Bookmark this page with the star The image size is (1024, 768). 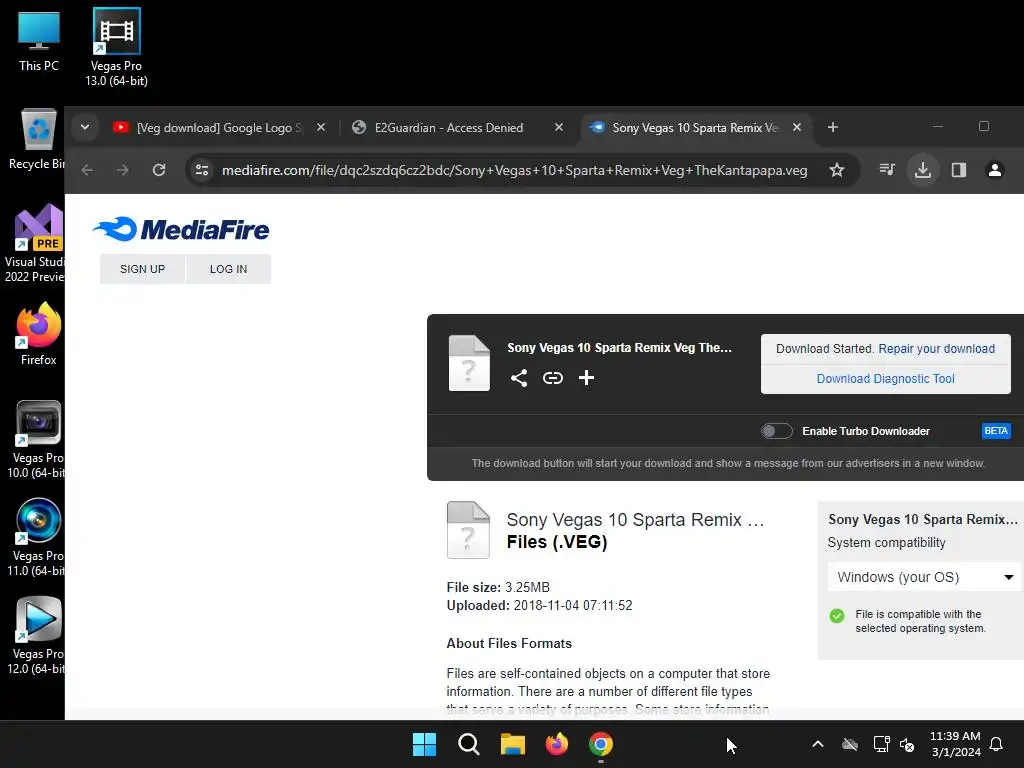[837, 170]
